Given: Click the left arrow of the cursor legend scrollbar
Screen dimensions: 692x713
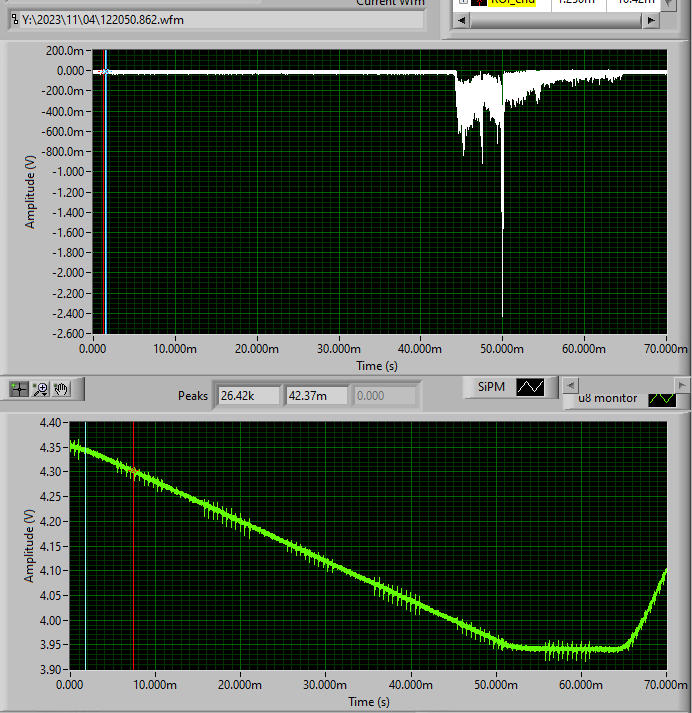Looking at the screenshot, I should tap(461, 20).
